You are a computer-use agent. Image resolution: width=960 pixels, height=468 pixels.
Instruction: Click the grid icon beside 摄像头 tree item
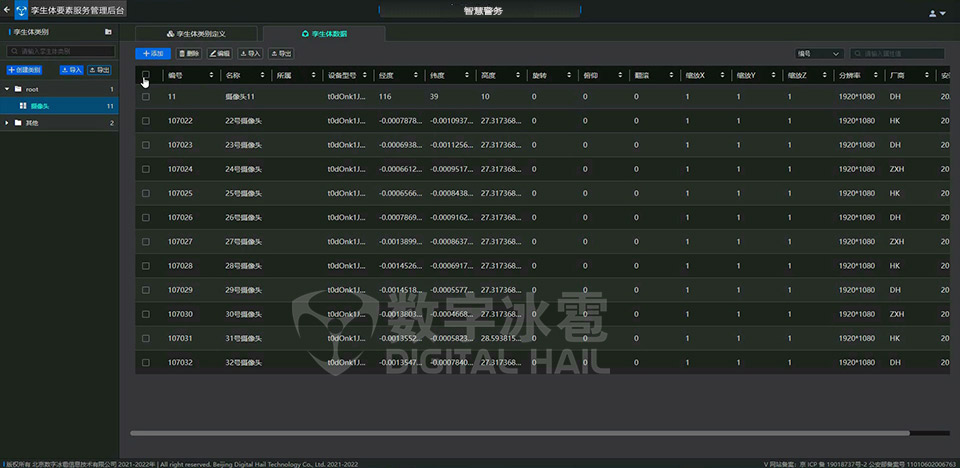coord(23,106)
